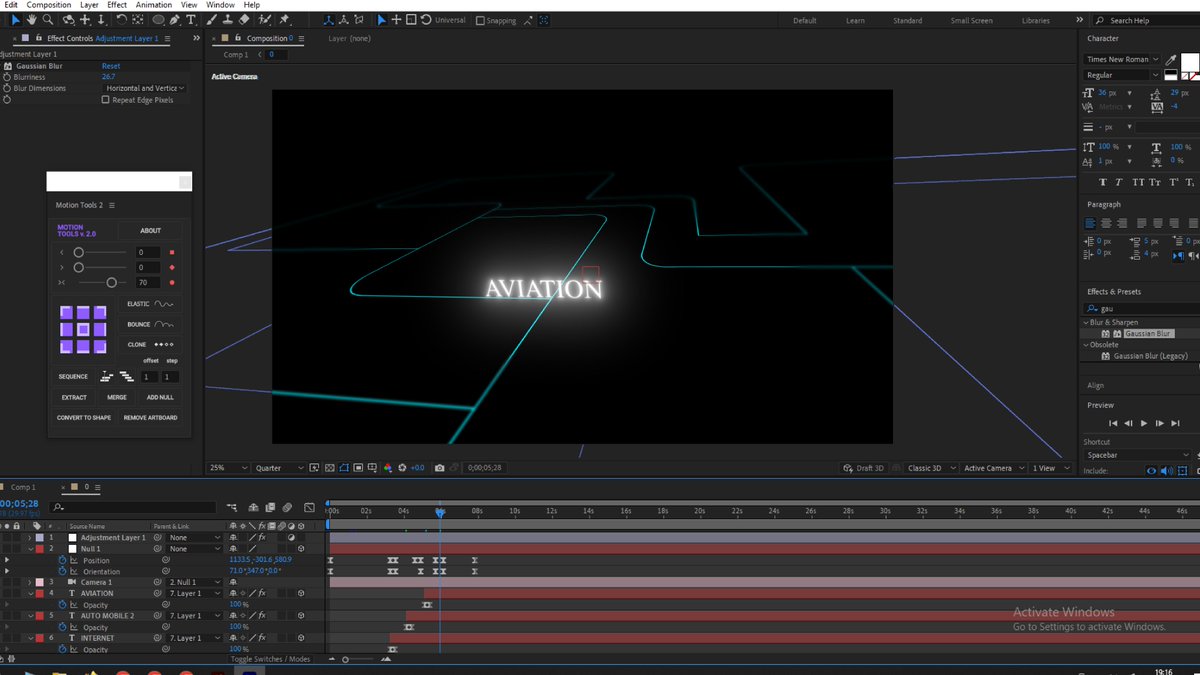Select the Roto Brush tool

[x=265, y=19]
